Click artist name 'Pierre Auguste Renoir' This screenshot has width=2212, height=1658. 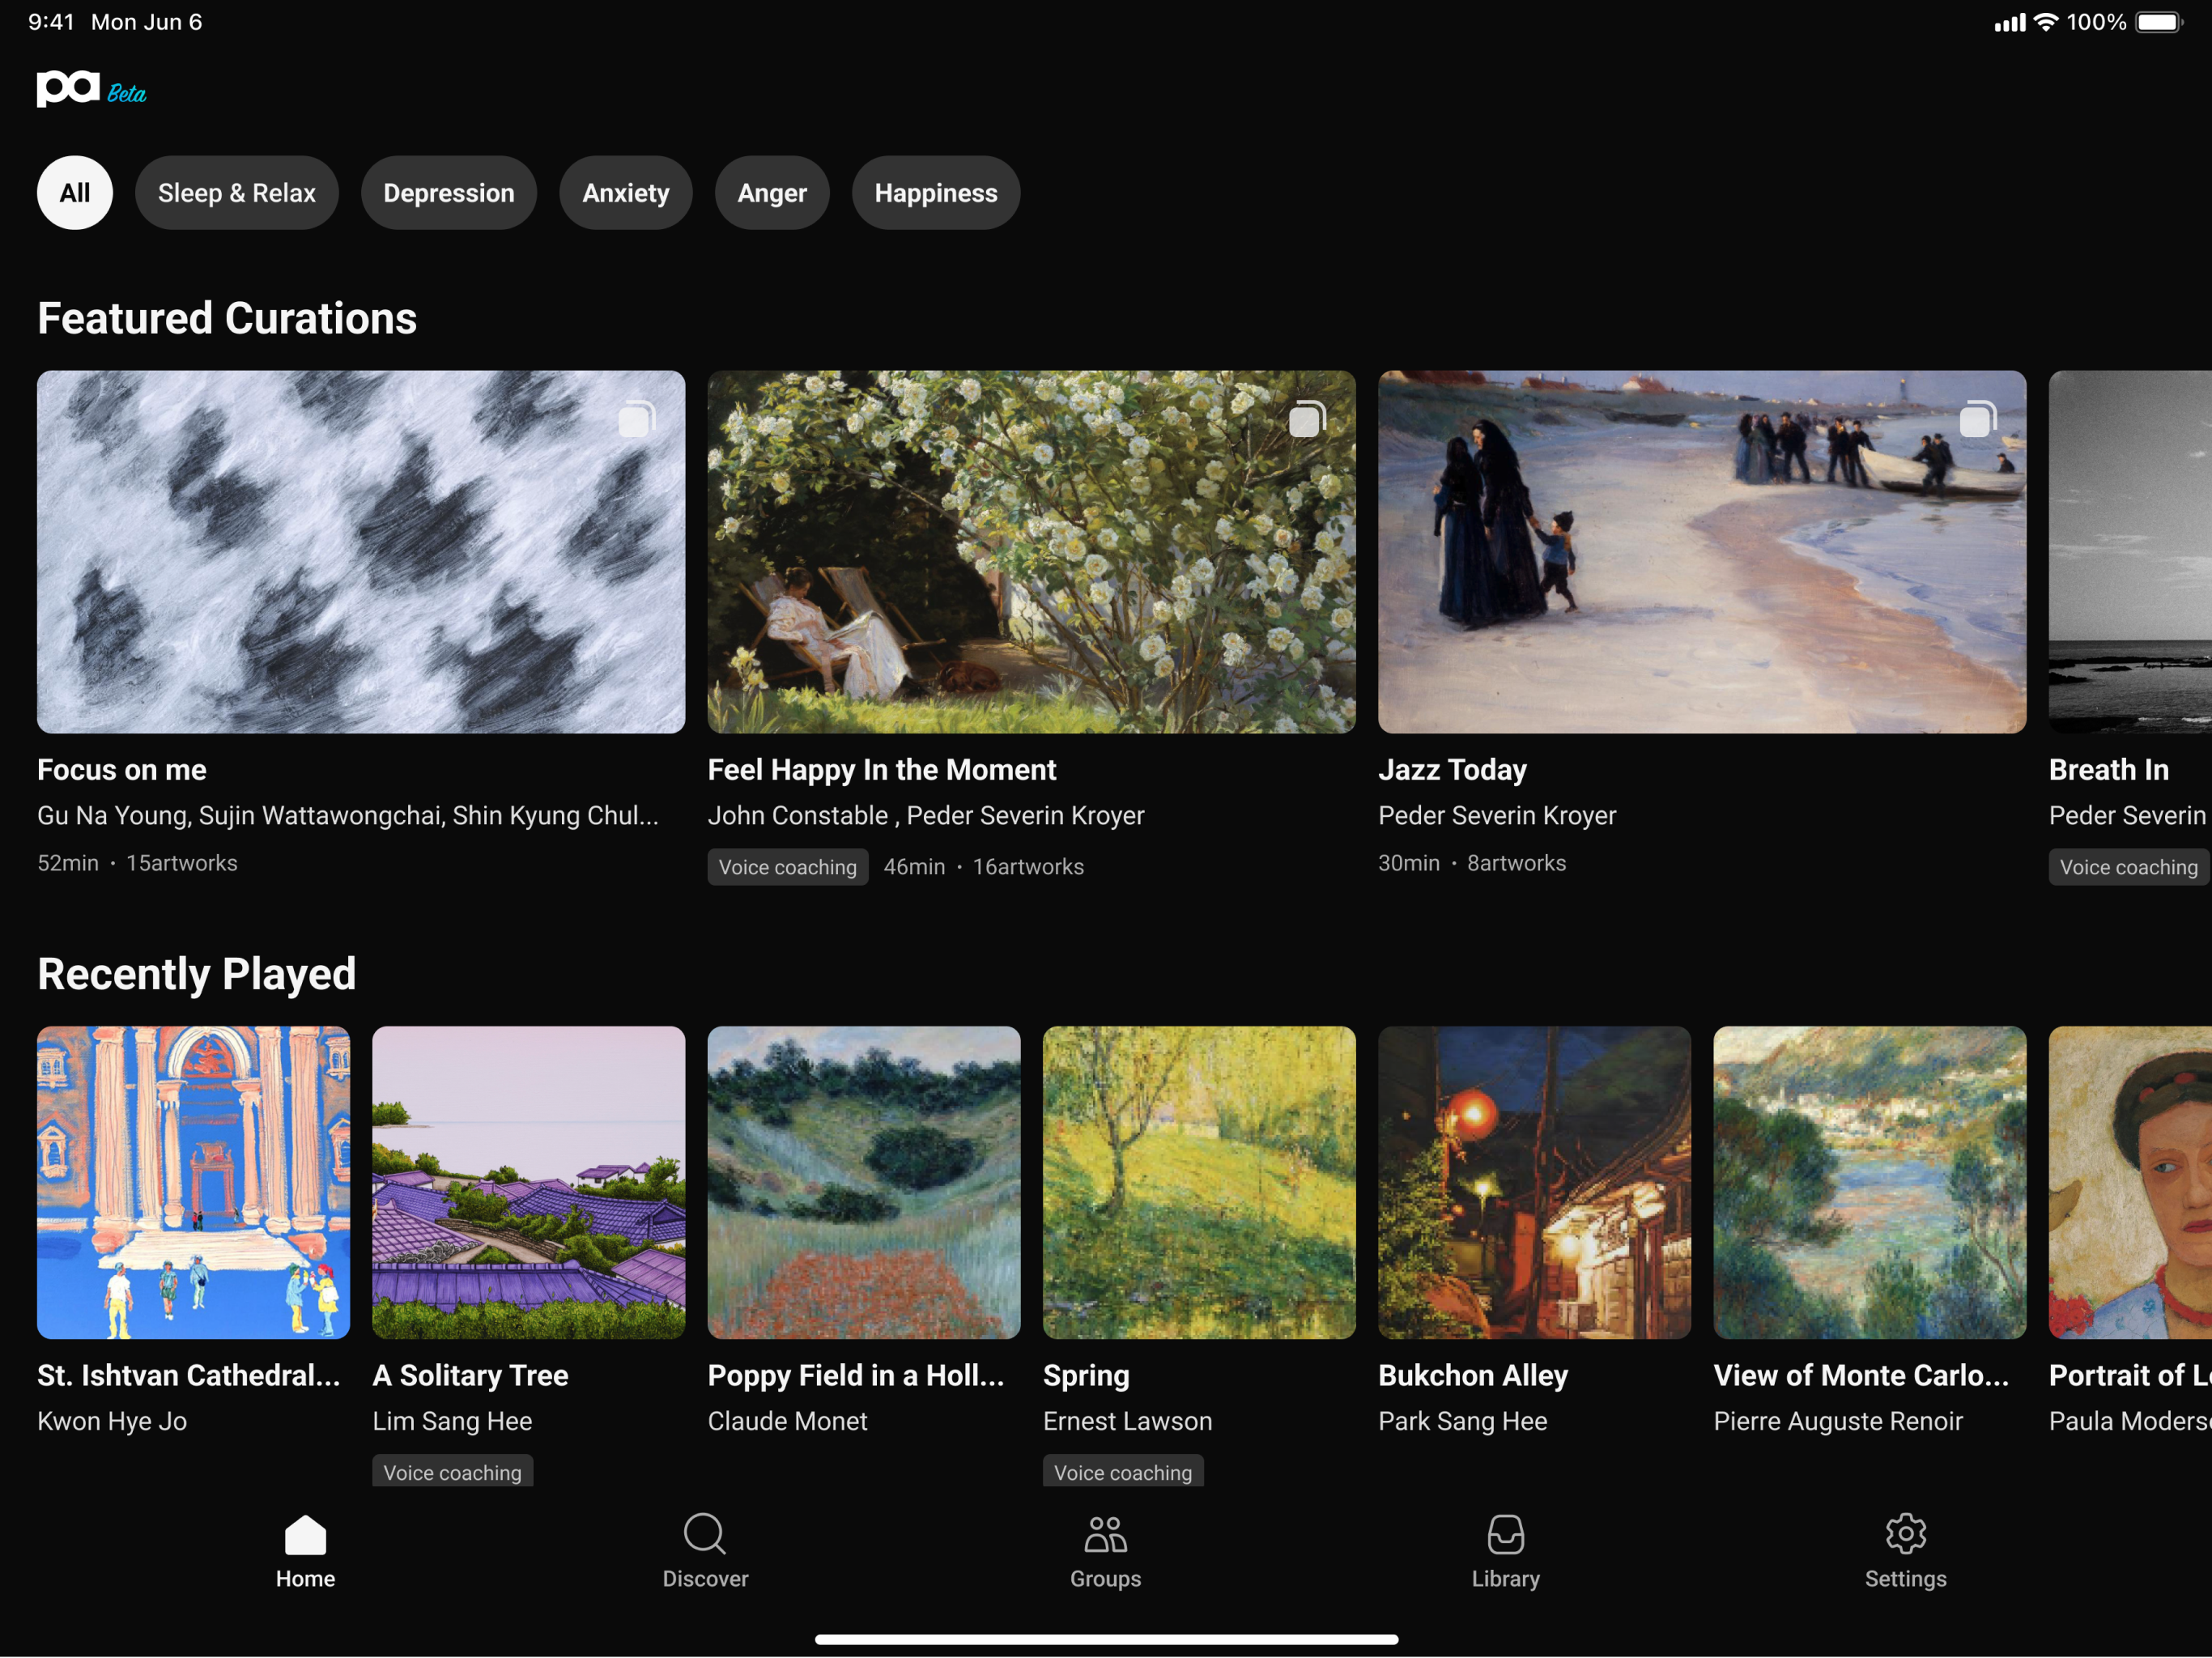point(1838,1421)
